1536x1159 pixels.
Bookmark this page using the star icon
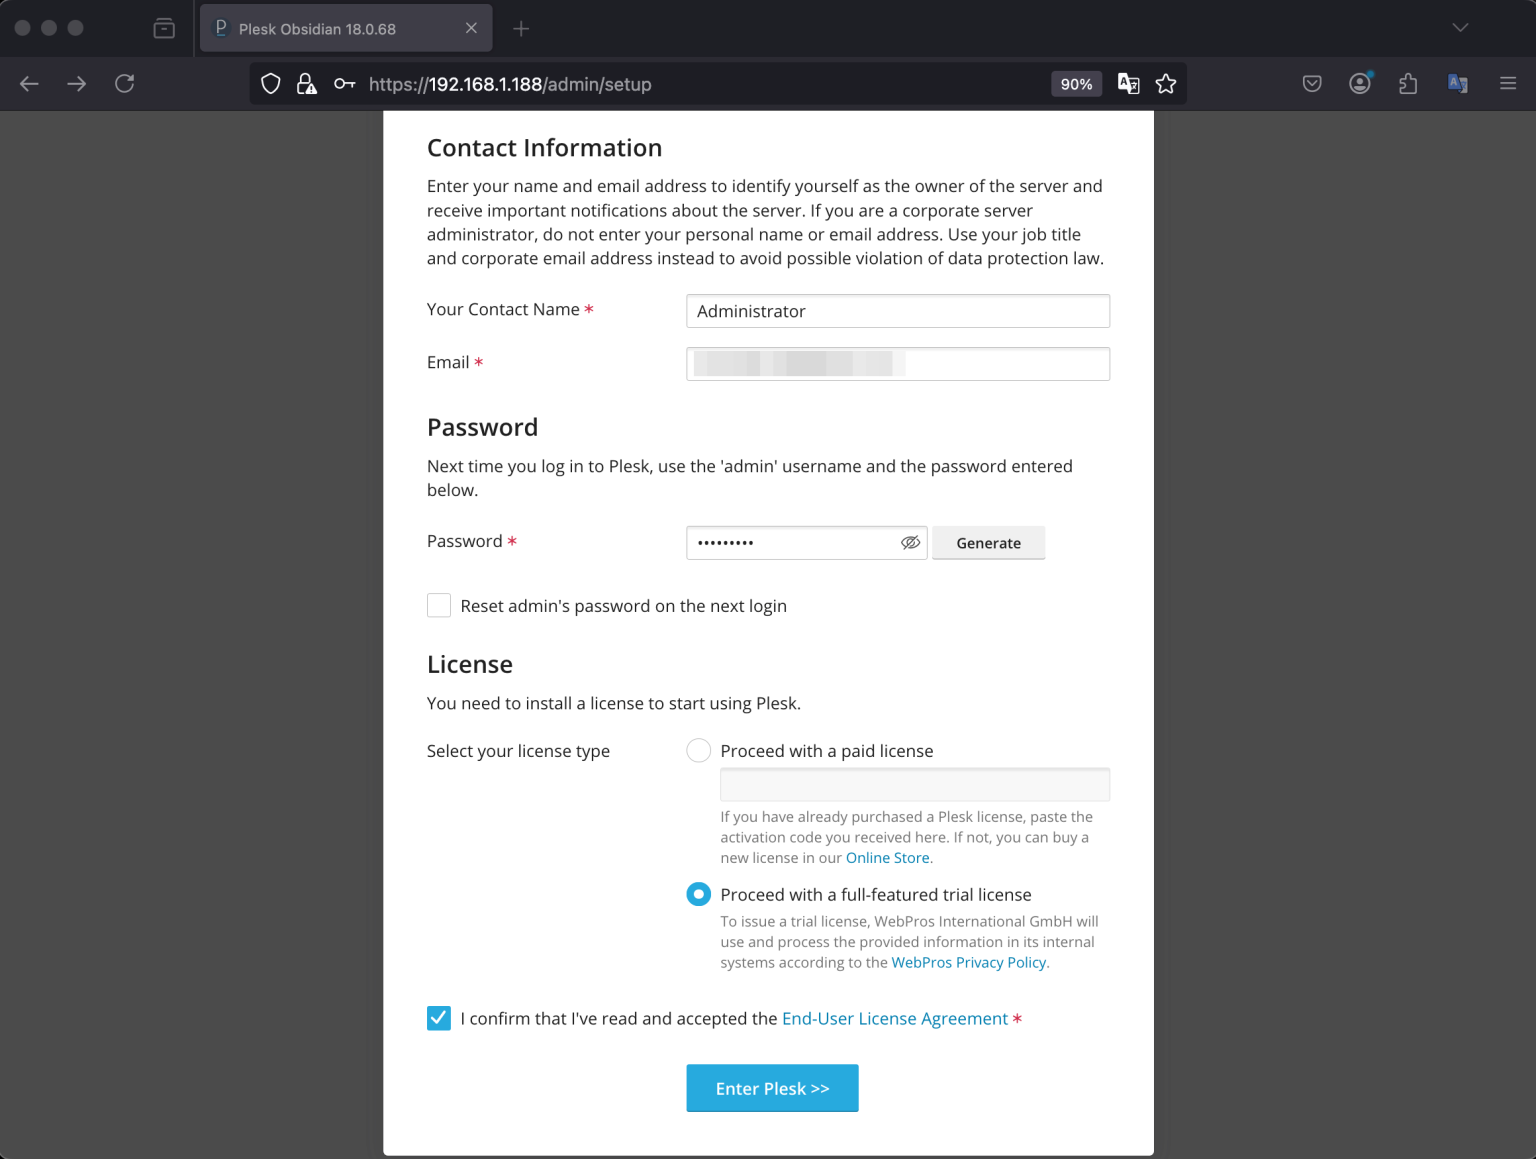[1166, 84]
